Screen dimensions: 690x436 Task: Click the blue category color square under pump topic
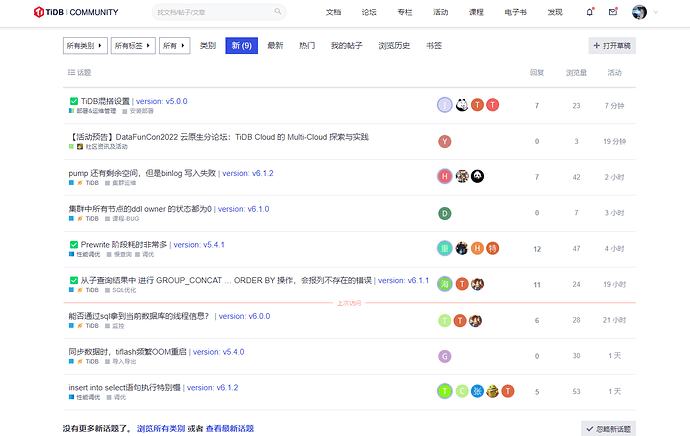pos(71,183)
